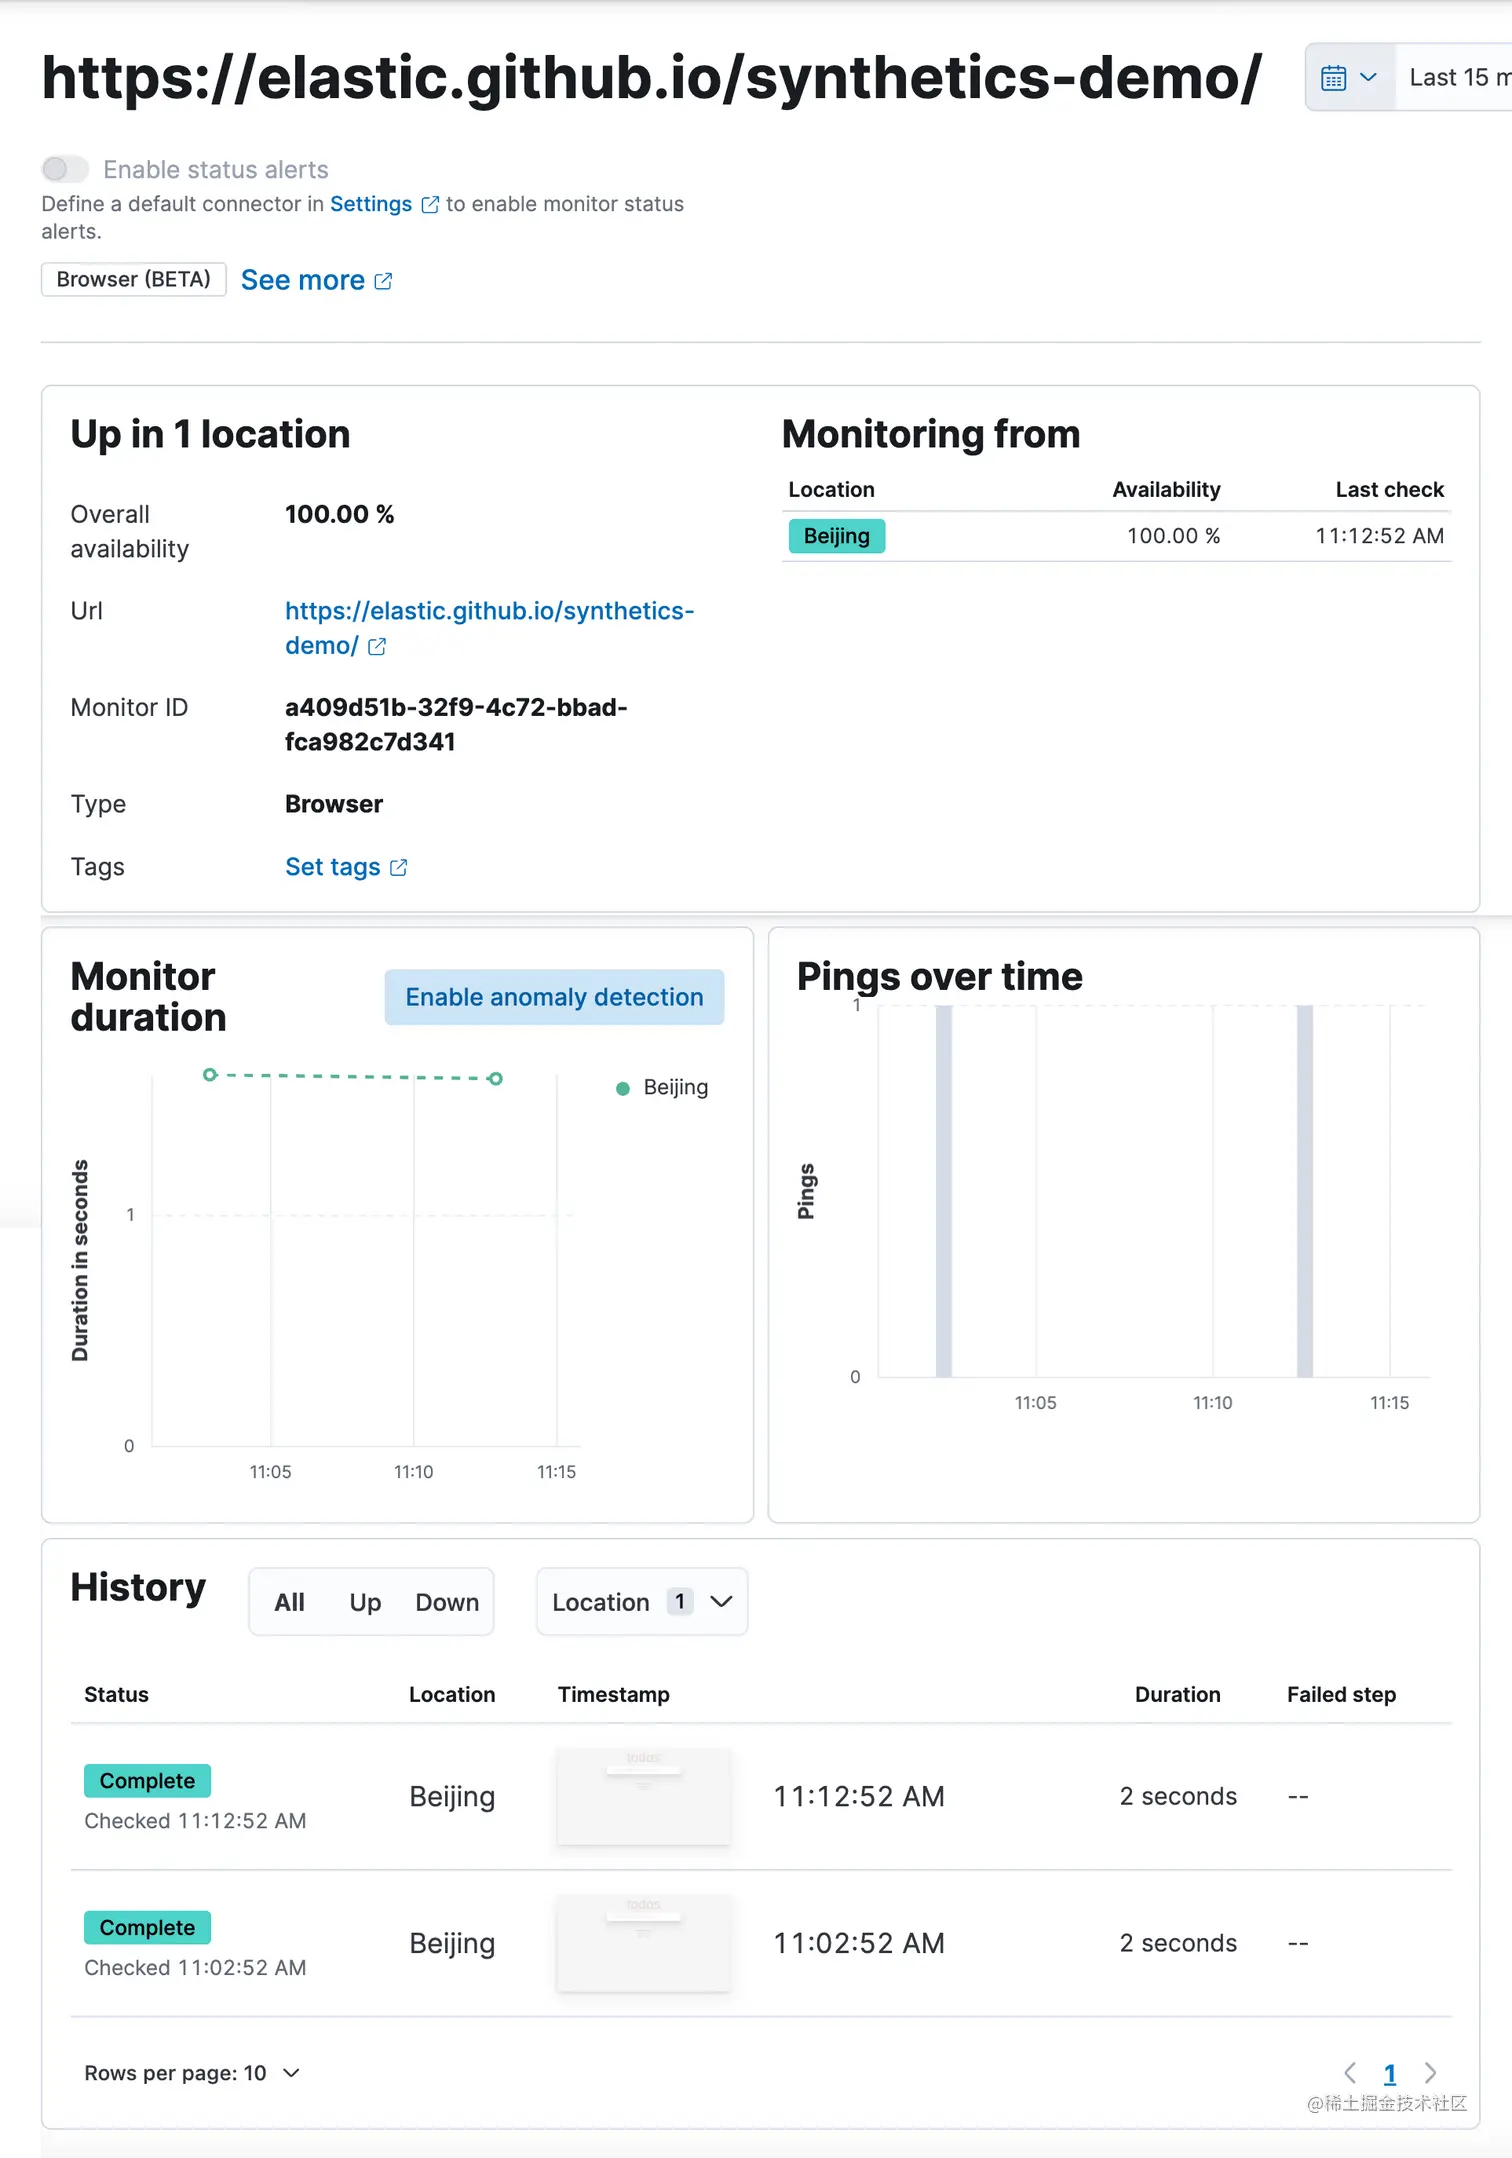Click Duration column header in history
The image size is (1512, 2158).
pyautogui.click(x=1177, y=1695)
